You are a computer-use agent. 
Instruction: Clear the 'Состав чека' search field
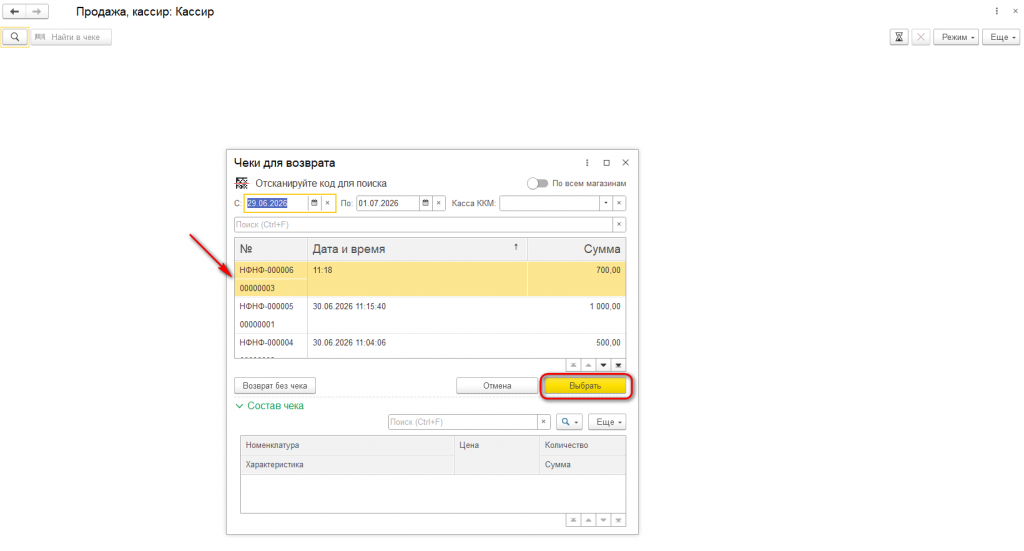543,422
